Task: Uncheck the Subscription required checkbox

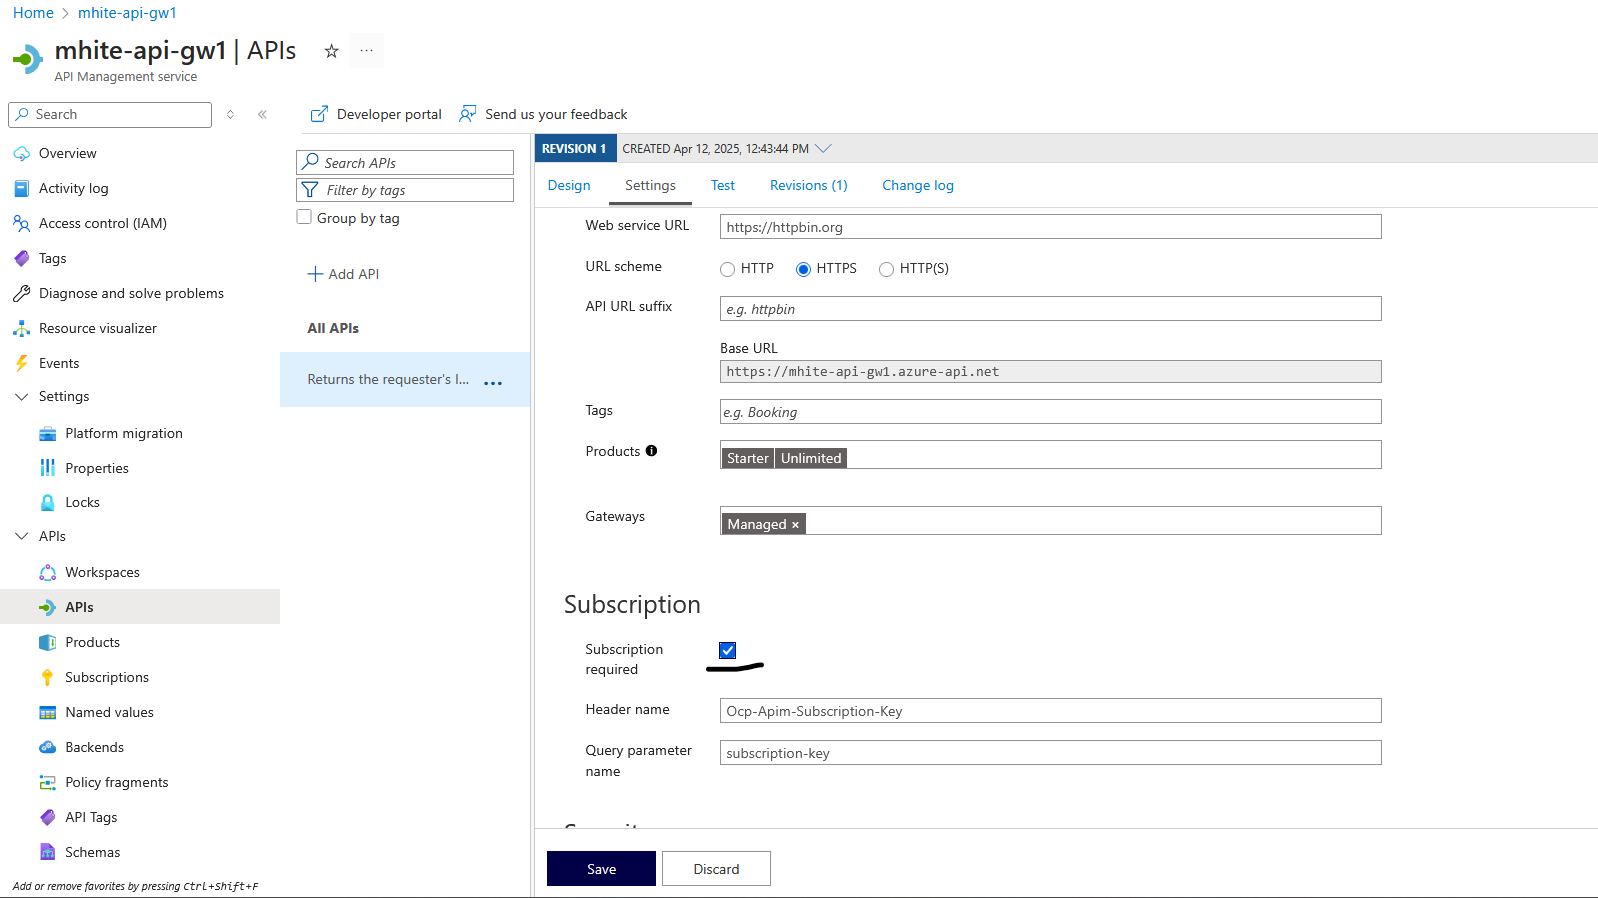Action: pyautogui.click(x=728, y=651)
